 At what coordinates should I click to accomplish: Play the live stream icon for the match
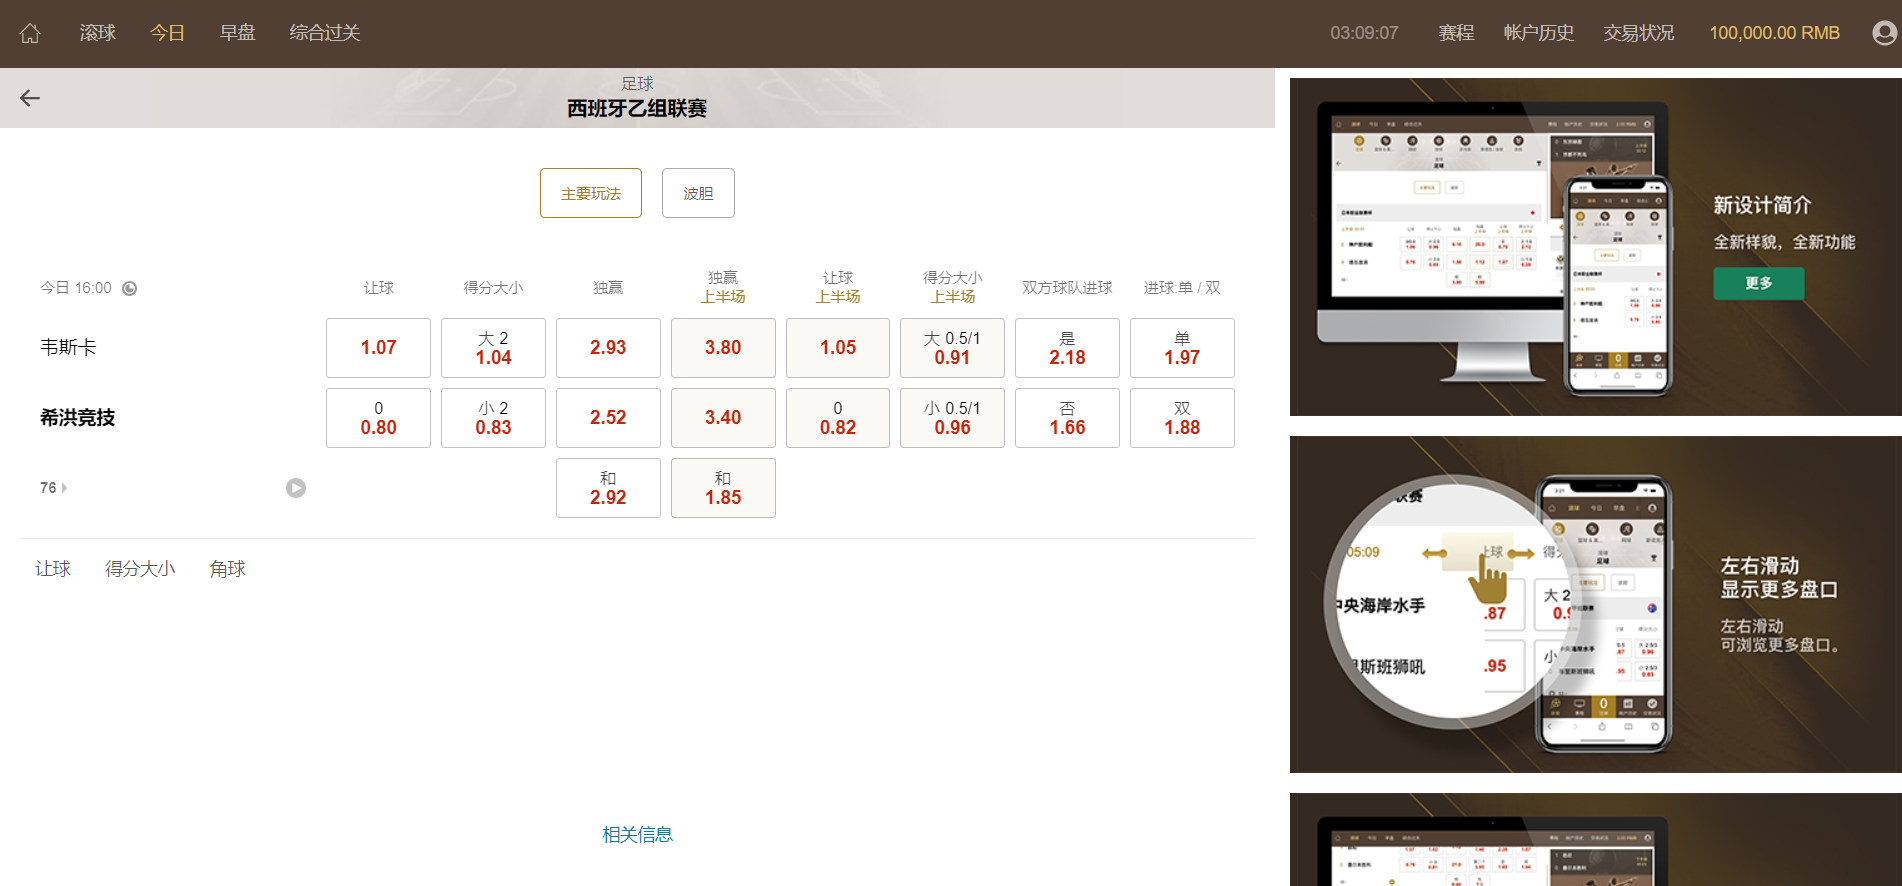click(x=296, y=488)
